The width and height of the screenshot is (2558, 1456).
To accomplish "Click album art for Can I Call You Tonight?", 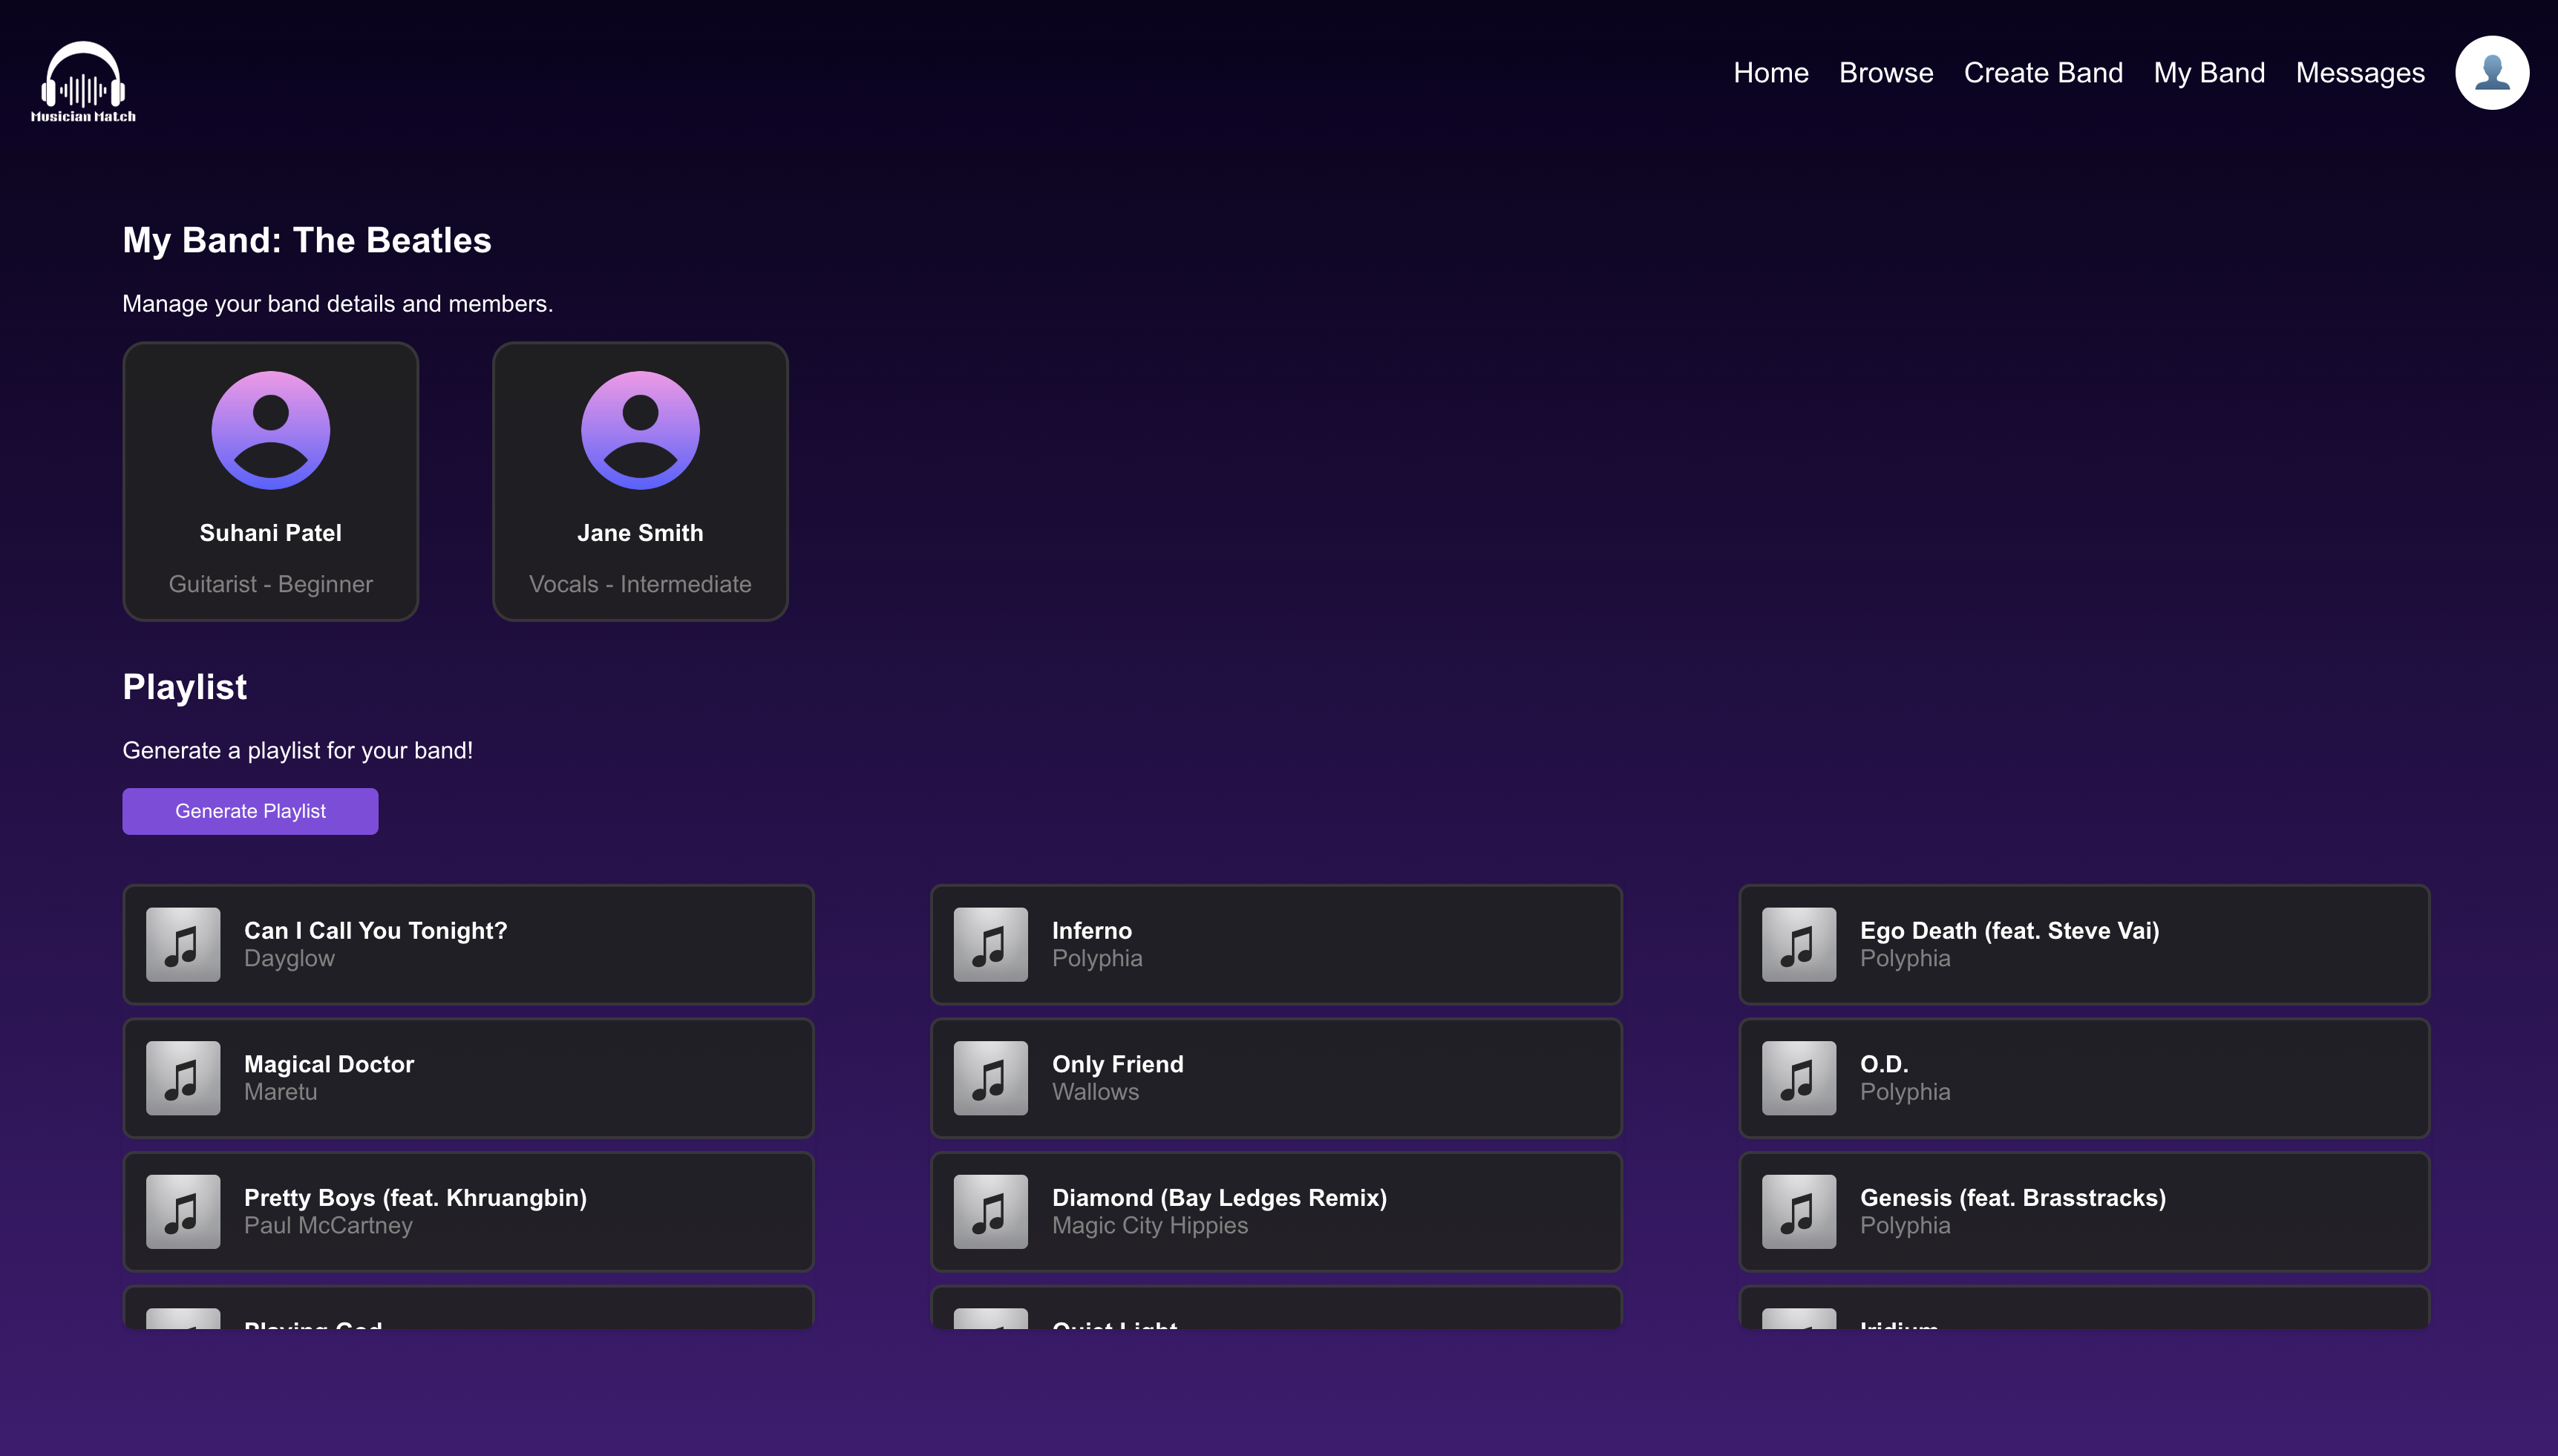I will pos(183,944).
